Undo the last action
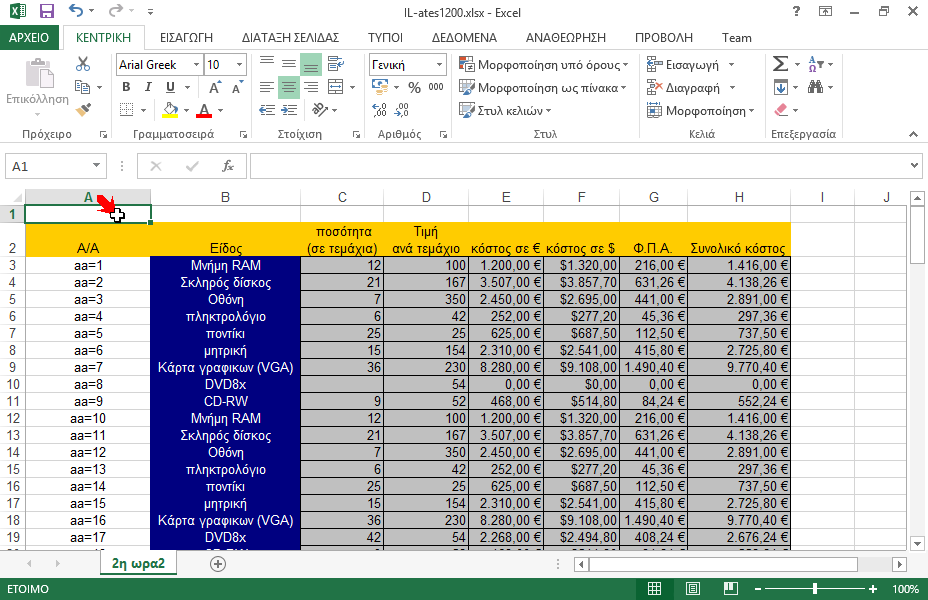 [76, 11]
